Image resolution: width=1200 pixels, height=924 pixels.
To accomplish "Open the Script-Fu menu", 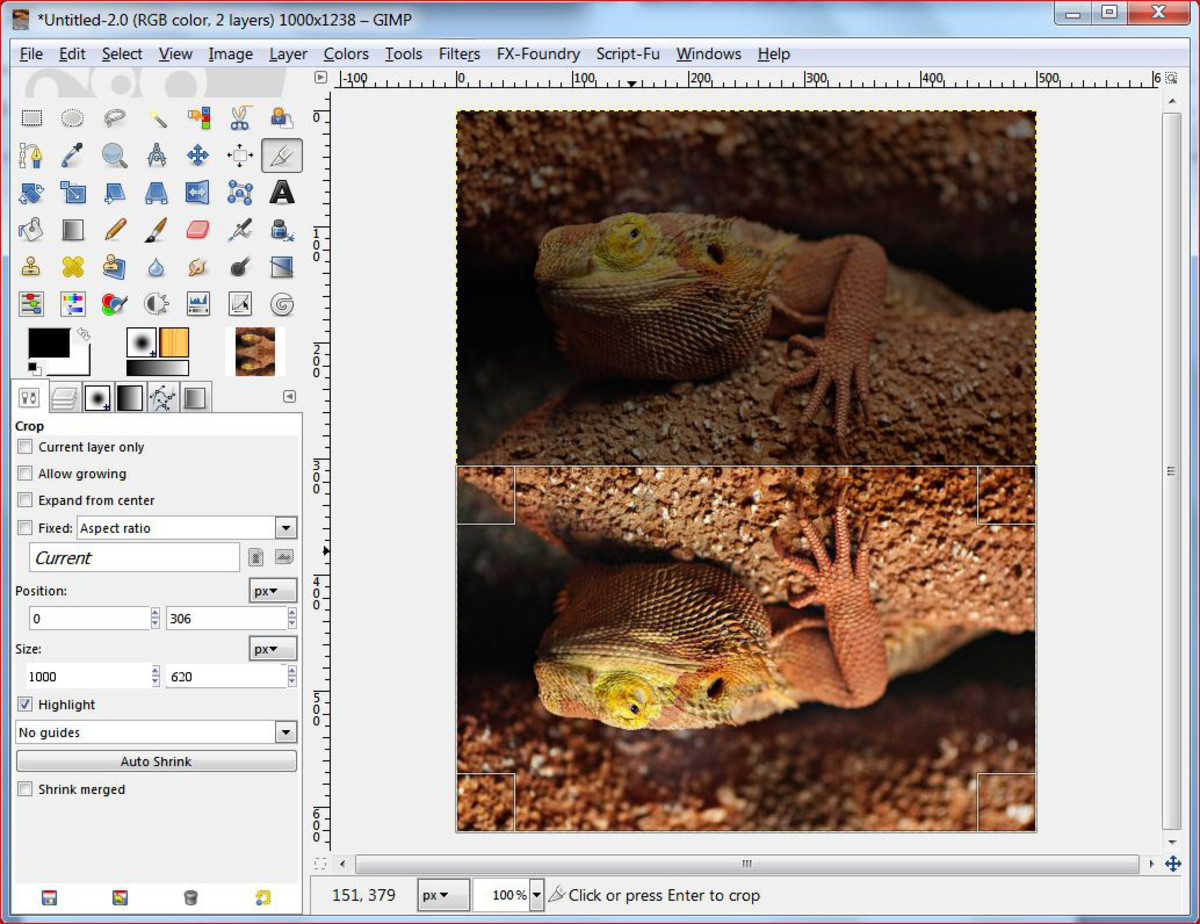I will coord(627,54).
